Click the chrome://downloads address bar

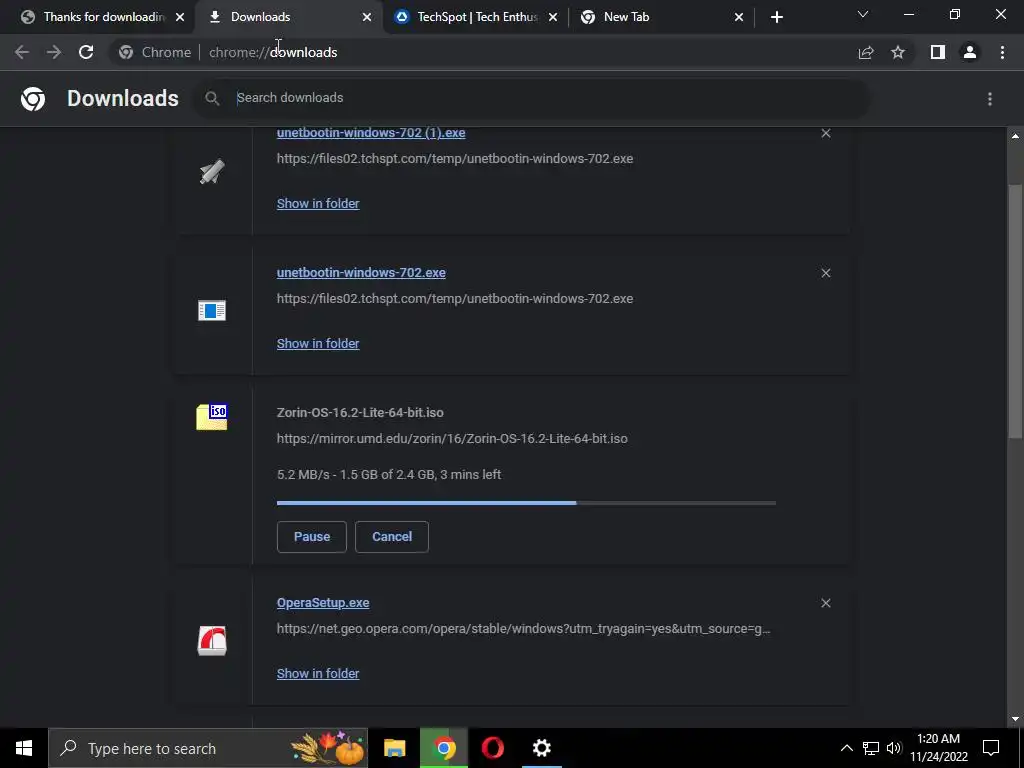click(483, 52)
